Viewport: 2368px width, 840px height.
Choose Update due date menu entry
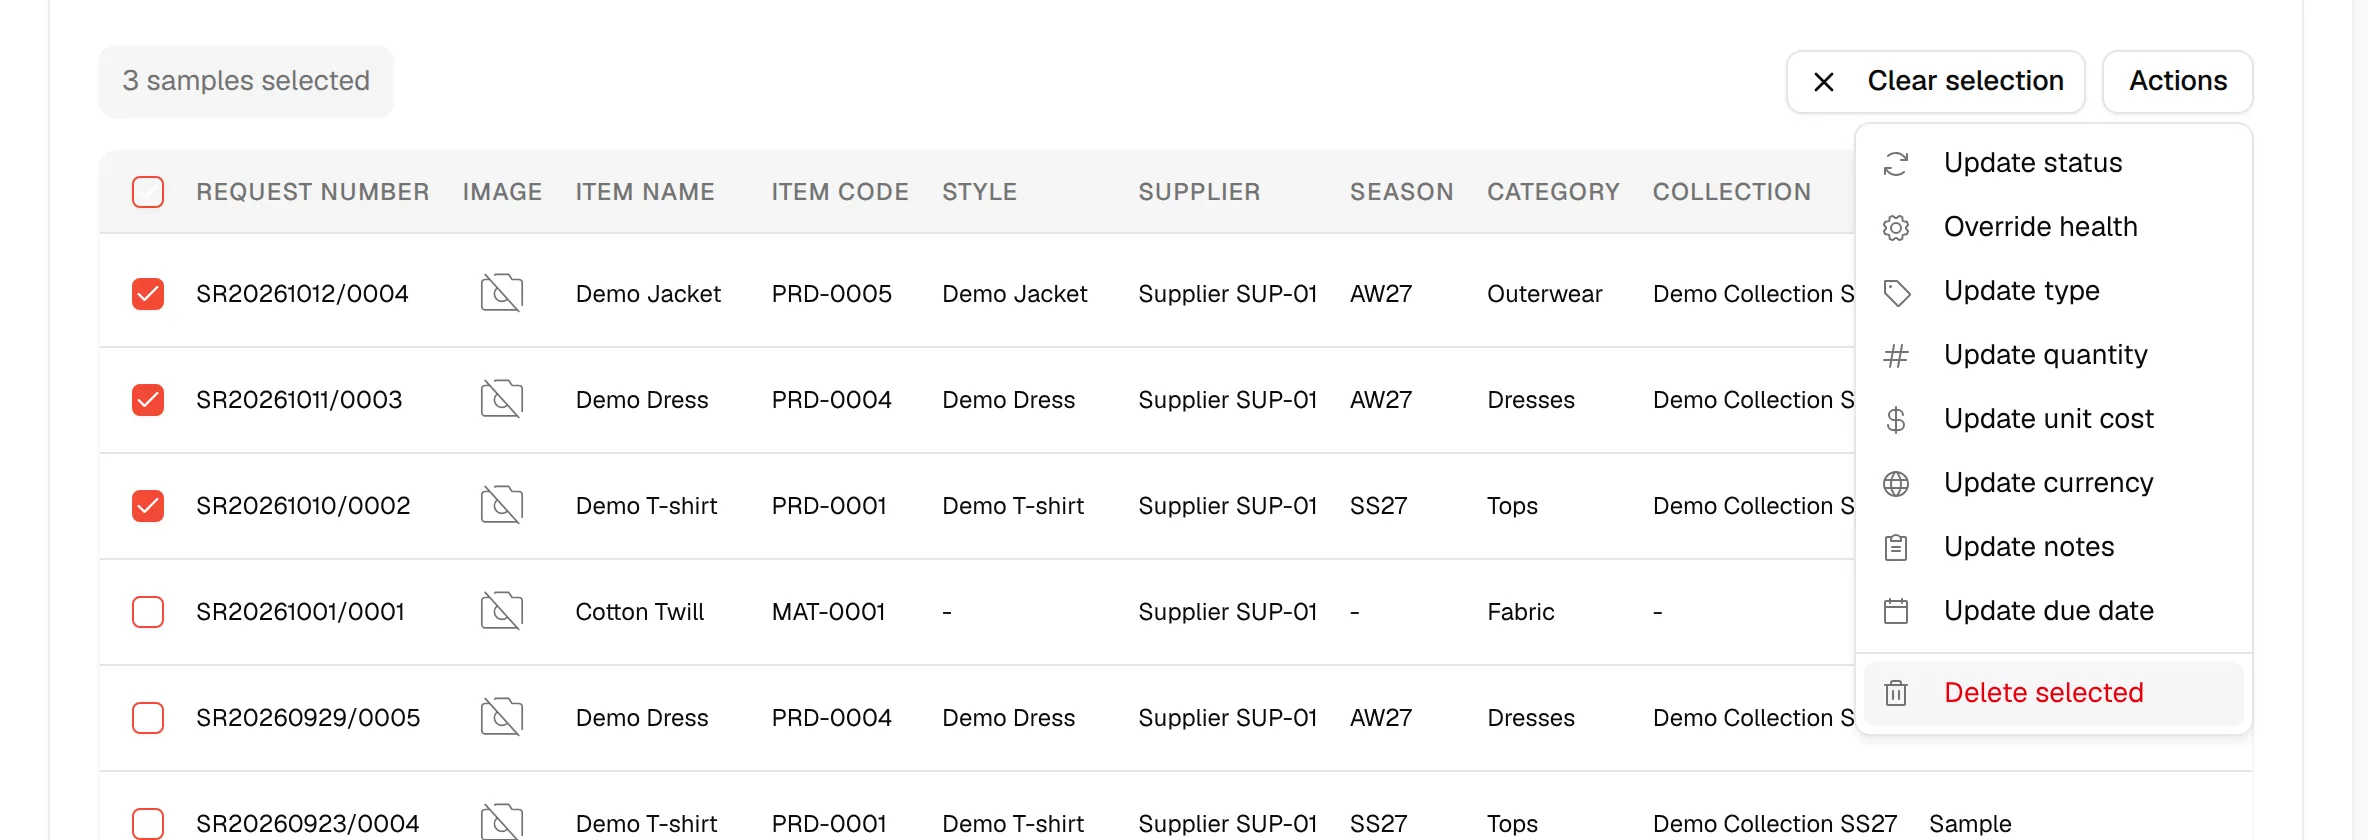2054,611
